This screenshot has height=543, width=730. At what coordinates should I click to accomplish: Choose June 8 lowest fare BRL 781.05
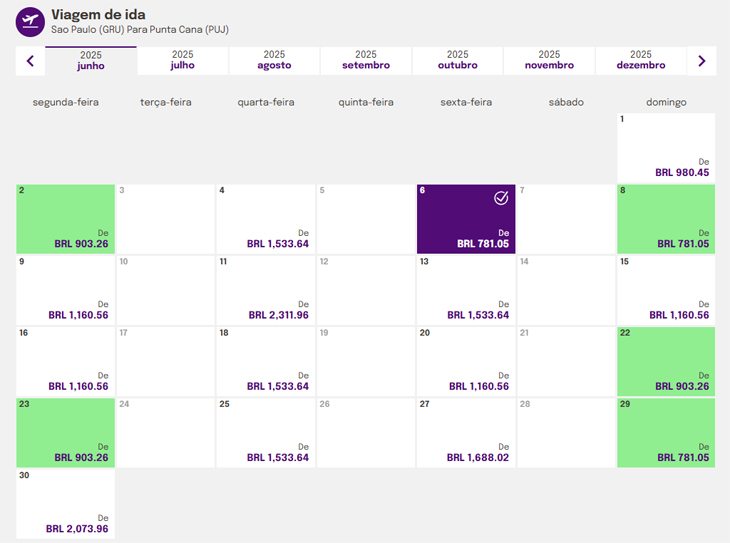click(x=666, y=219)
